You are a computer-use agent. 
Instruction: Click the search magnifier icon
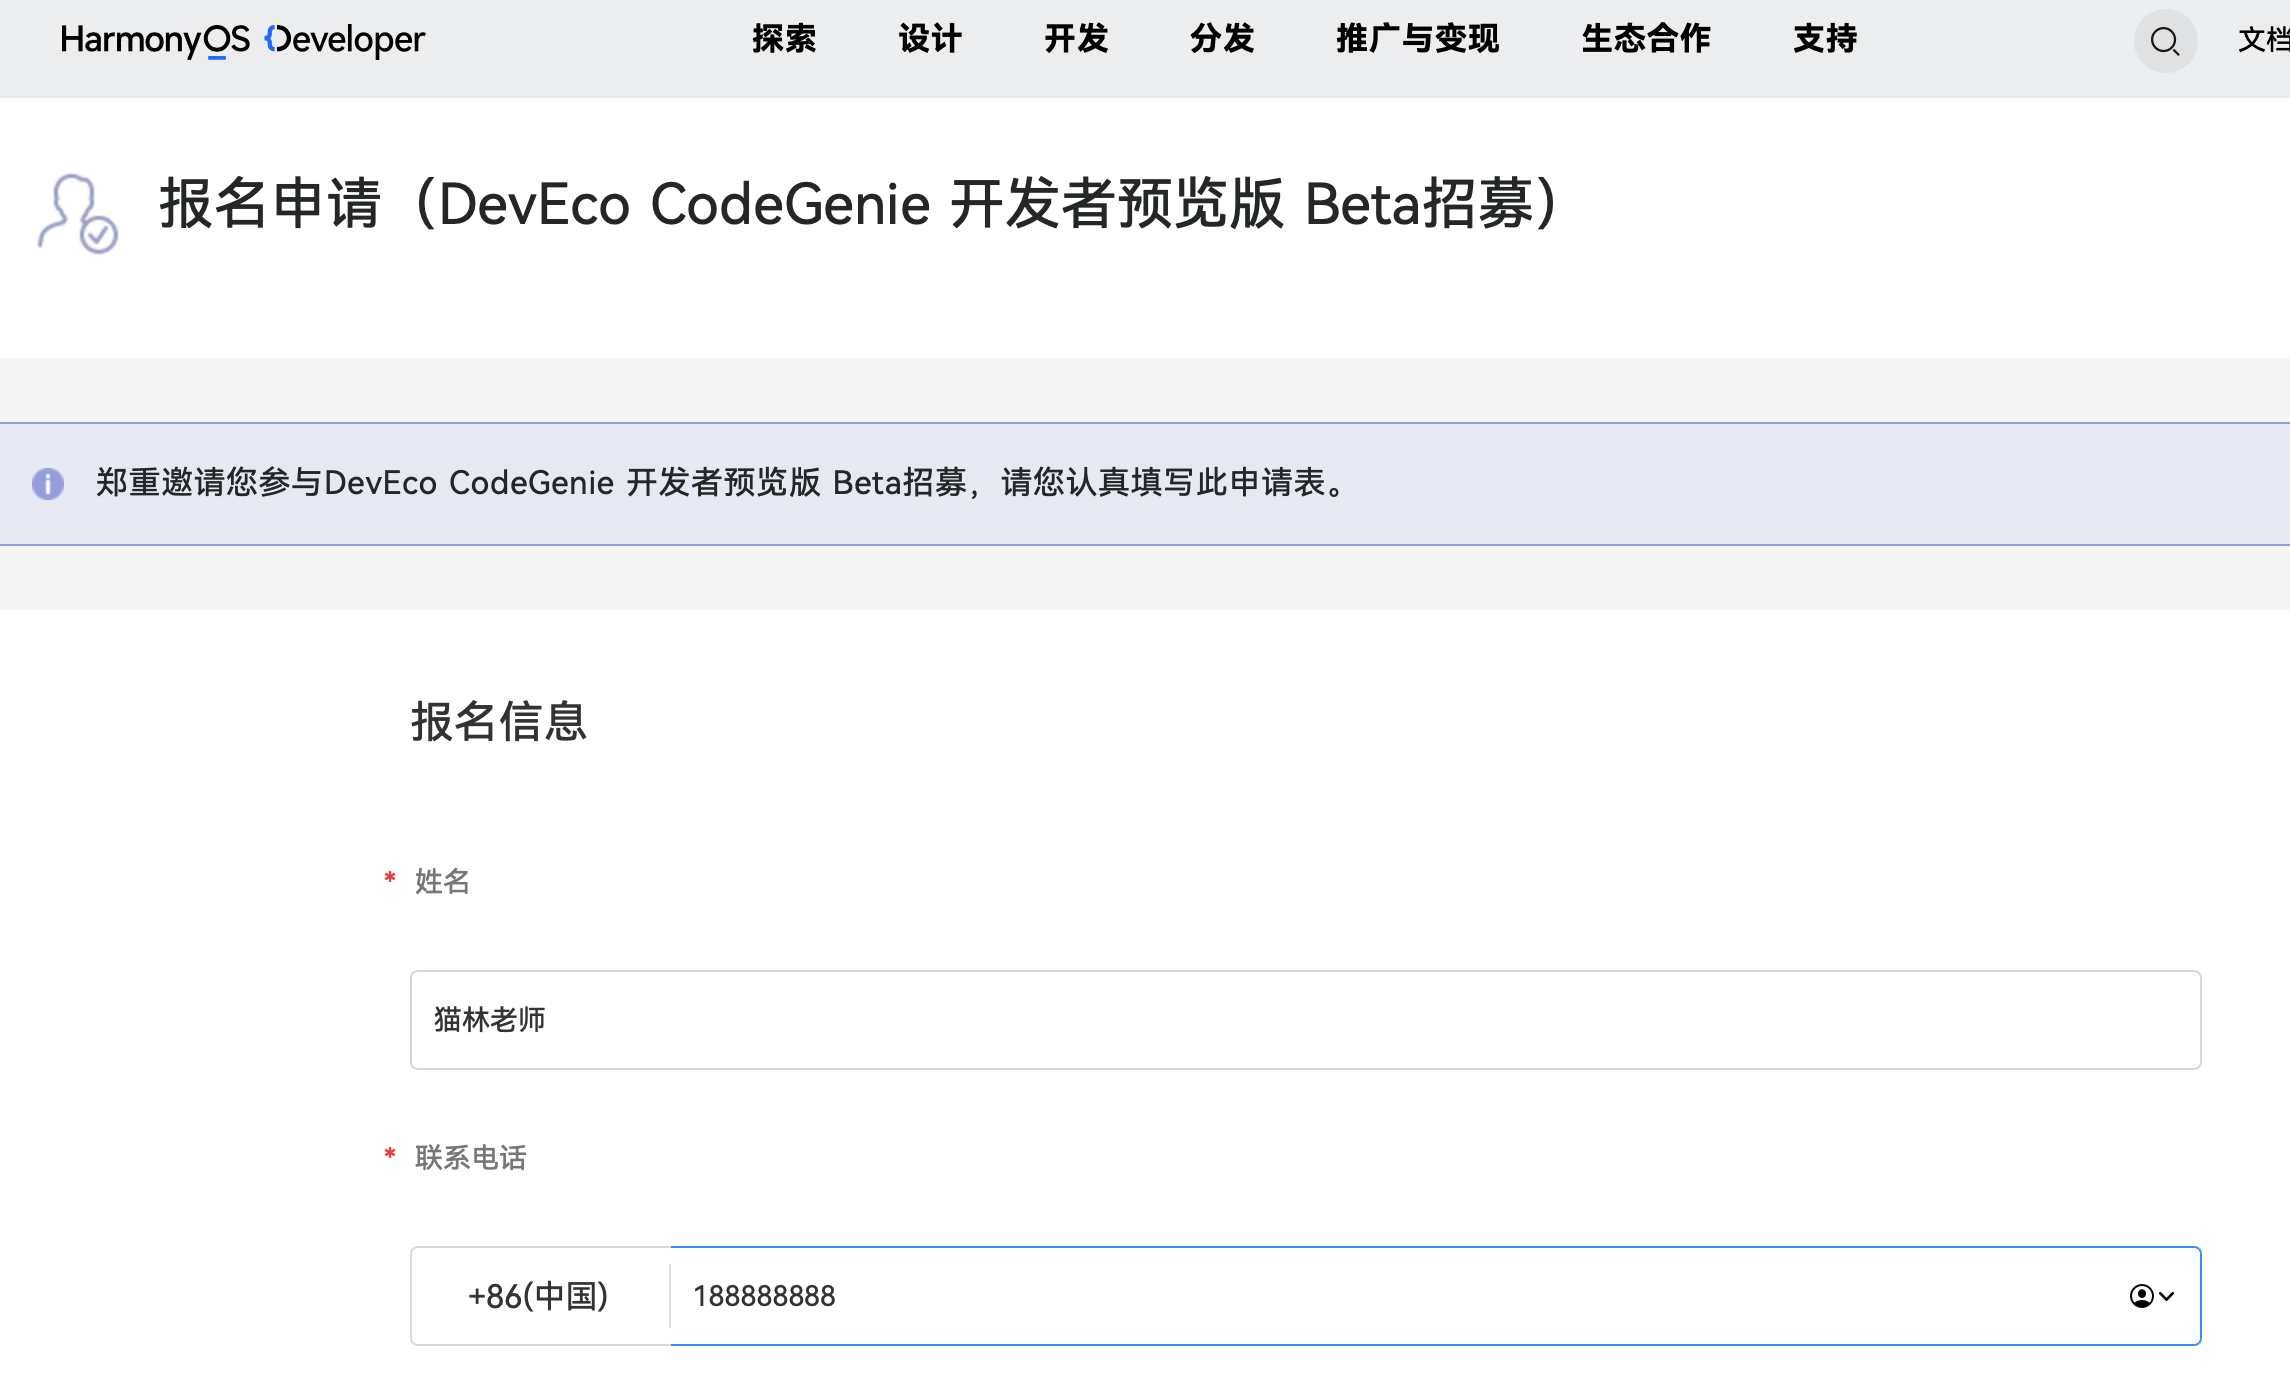[2164, 42]
